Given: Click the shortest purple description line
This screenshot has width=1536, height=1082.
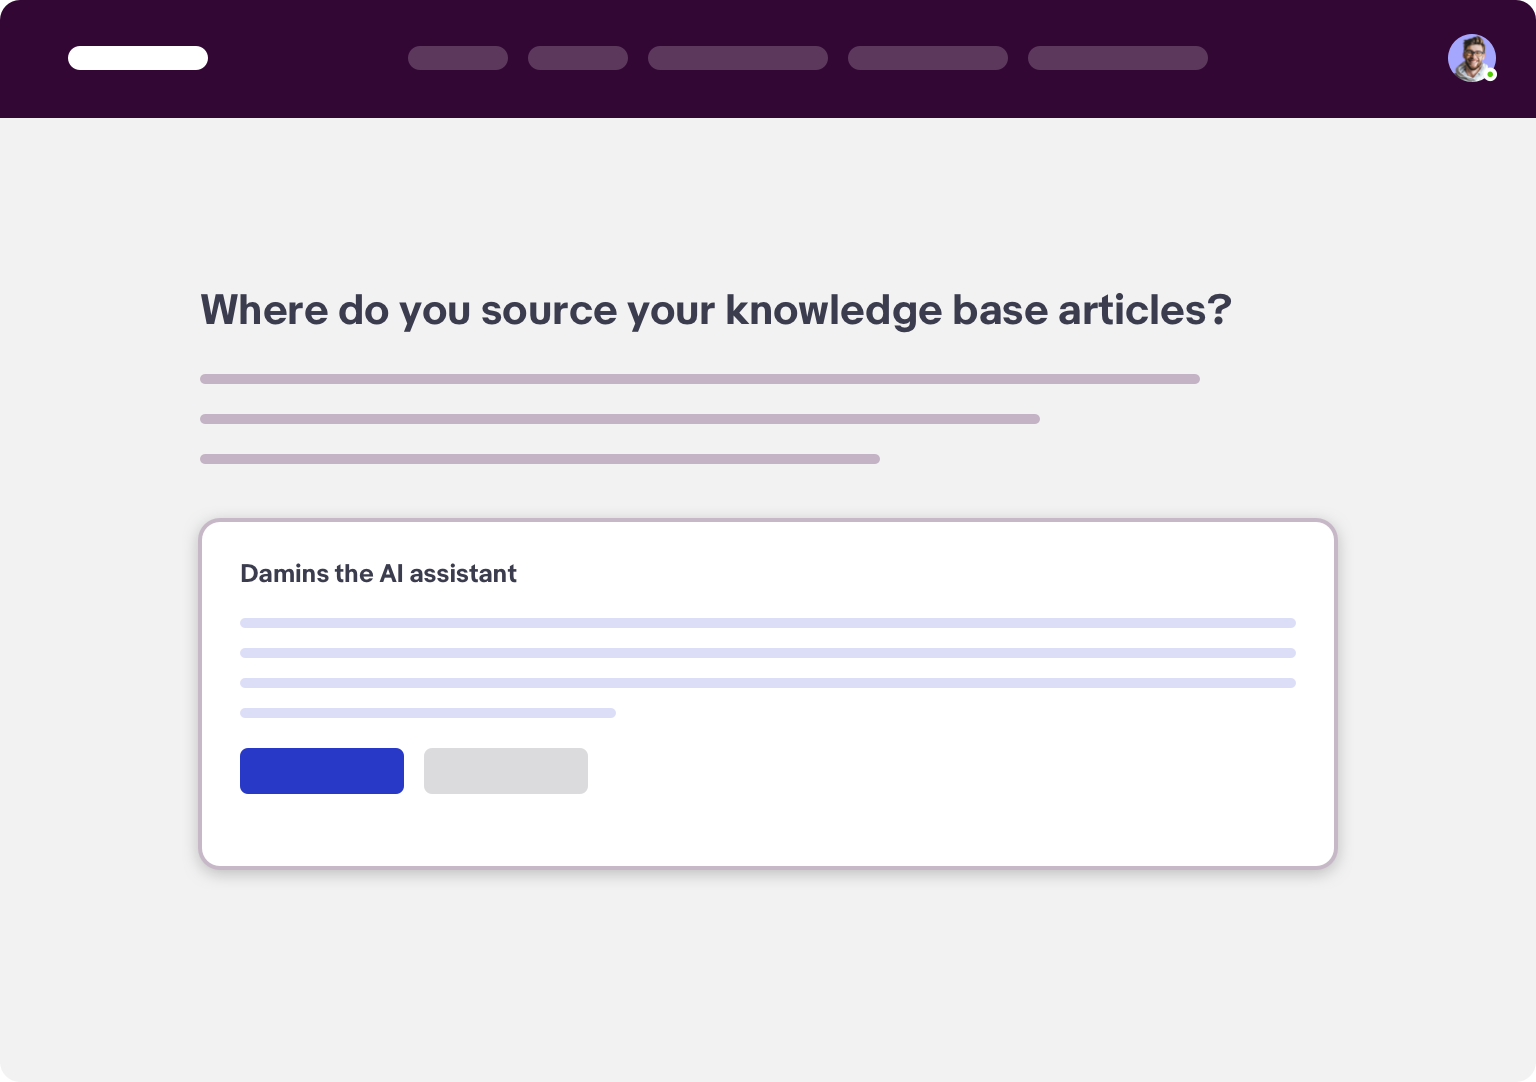Looking at the screenshot, I should coord(540,459).
